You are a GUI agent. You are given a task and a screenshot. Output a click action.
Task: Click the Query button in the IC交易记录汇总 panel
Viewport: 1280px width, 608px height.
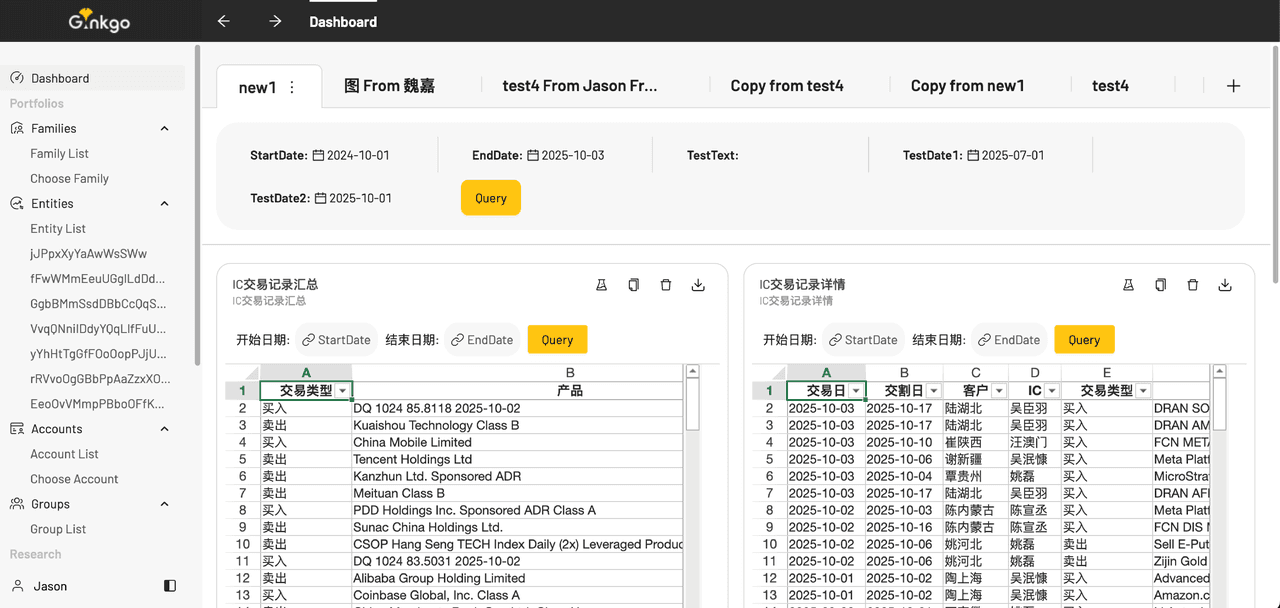pyautogui.click(x=557, y=340)
